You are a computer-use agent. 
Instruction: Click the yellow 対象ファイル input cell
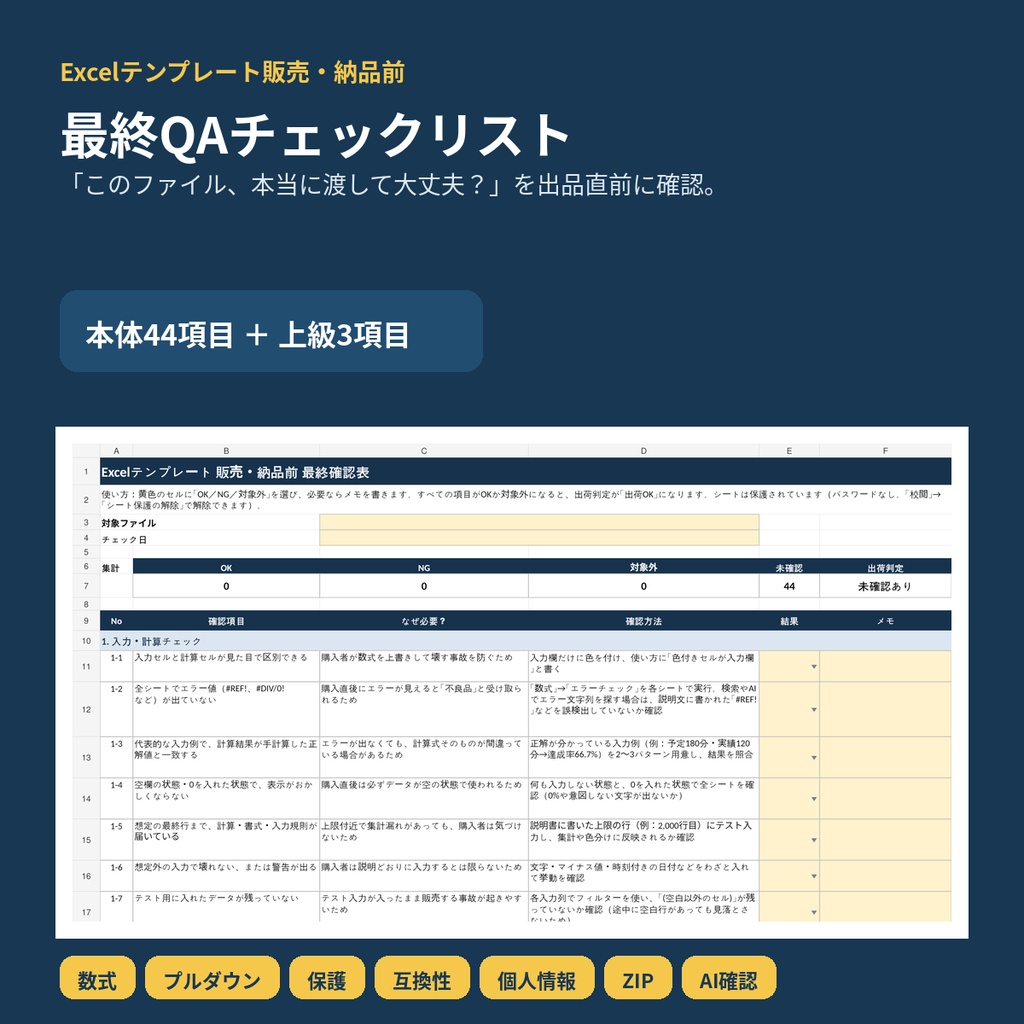pos(539,522)
